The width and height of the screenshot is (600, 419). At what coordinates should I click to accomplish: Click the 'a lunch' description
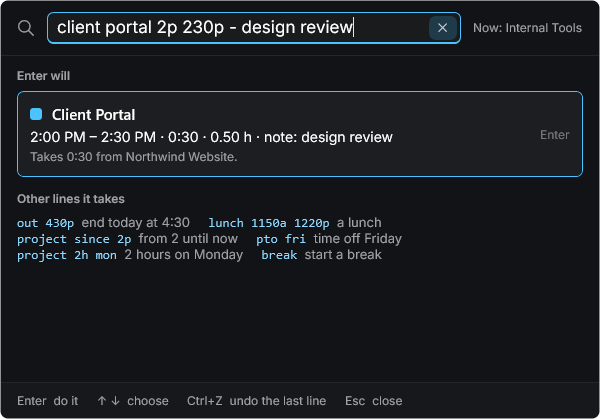[359, 223]
